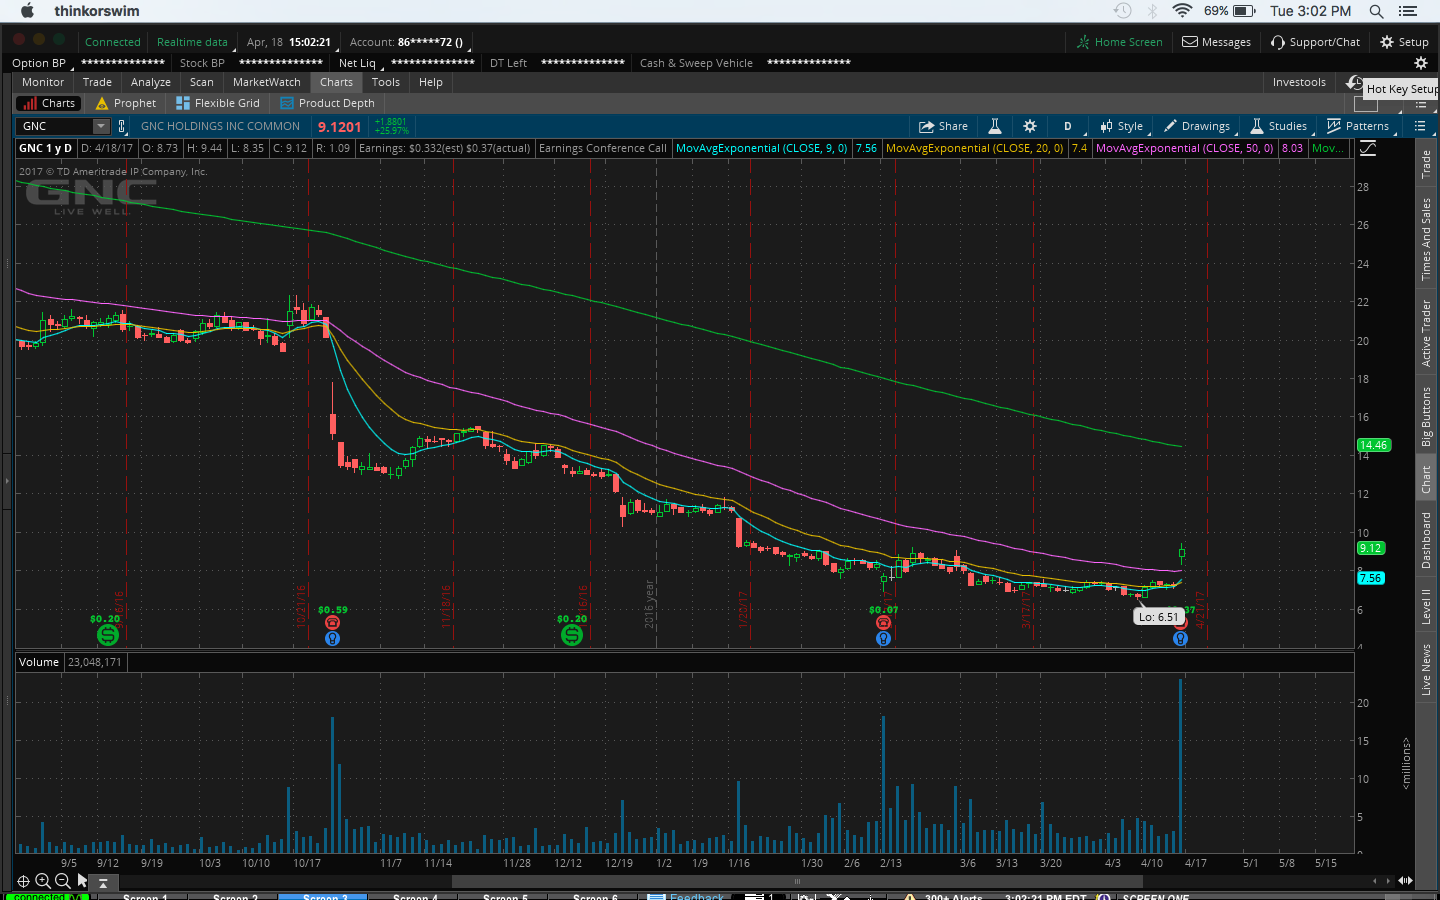This screenshot has width=1440, height=900.
Task: Switch to the MarketWatch tab
Action: coord(266,82)
